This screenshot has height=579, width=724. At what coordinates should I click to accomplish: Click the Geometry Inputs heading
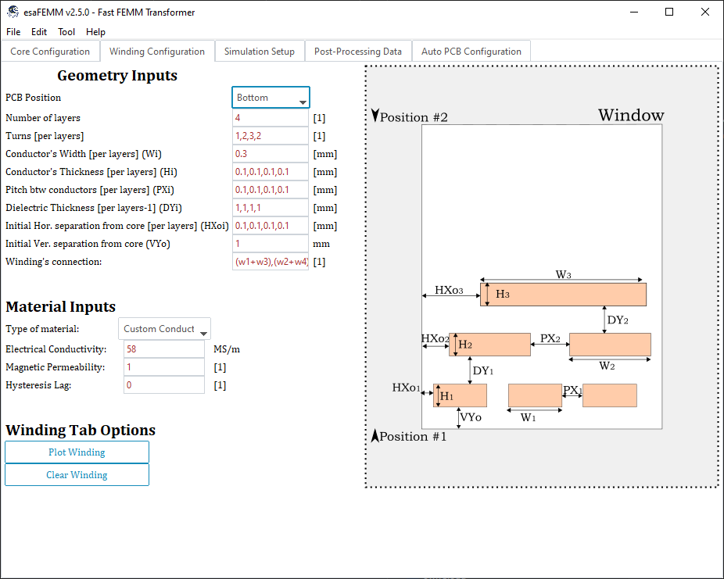point(117,75)
